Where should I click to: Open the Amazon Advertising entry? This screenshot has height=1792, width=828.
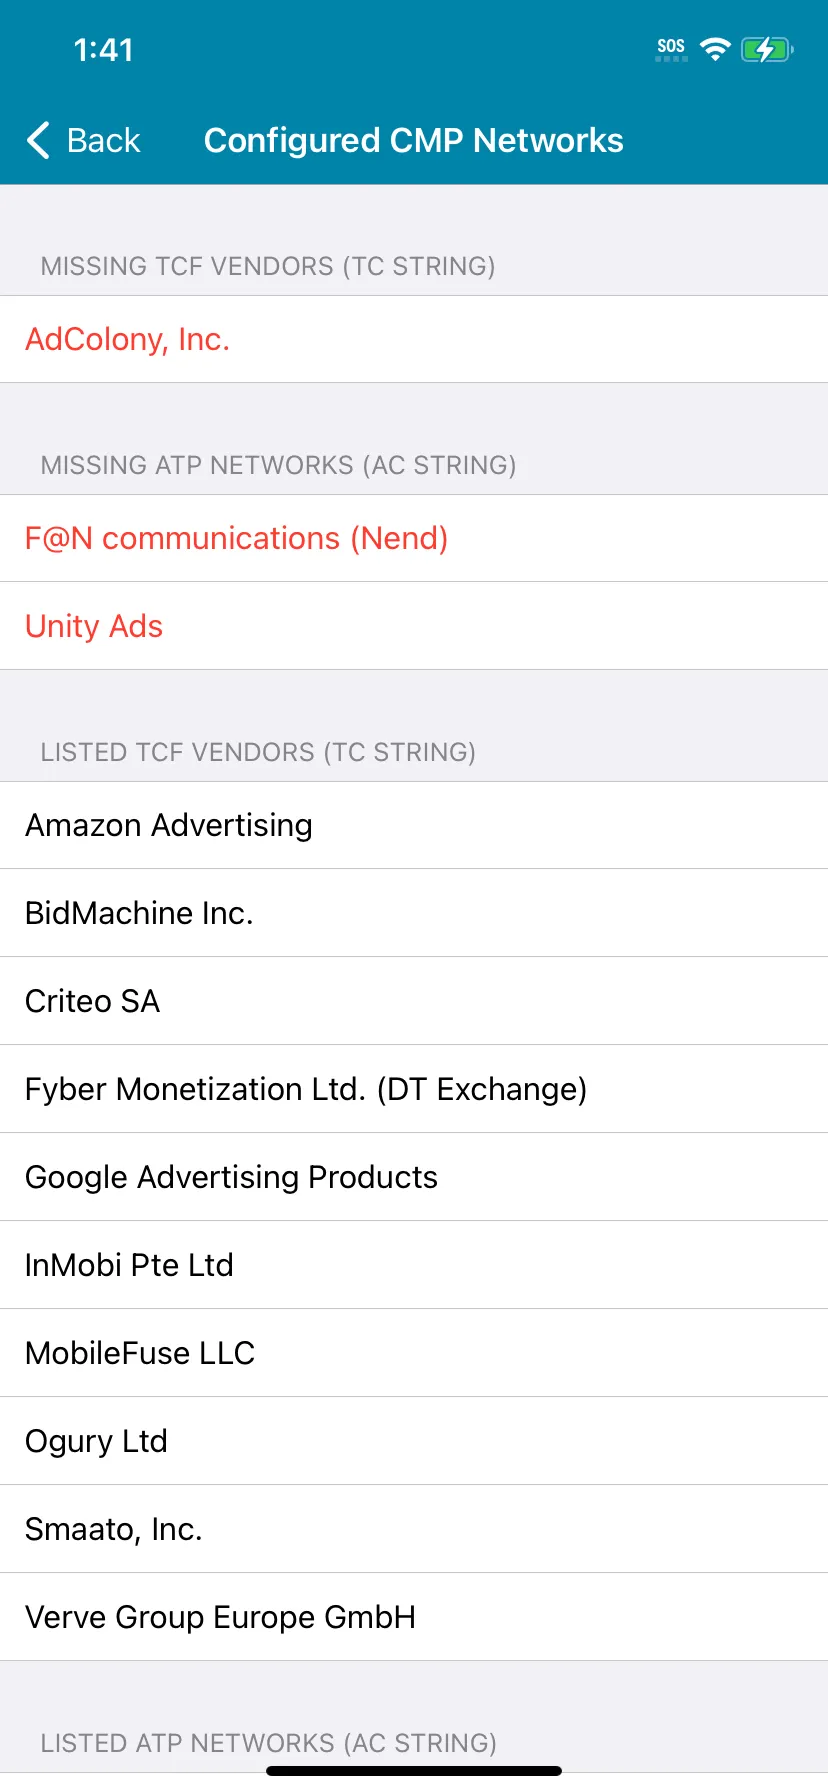168,825
